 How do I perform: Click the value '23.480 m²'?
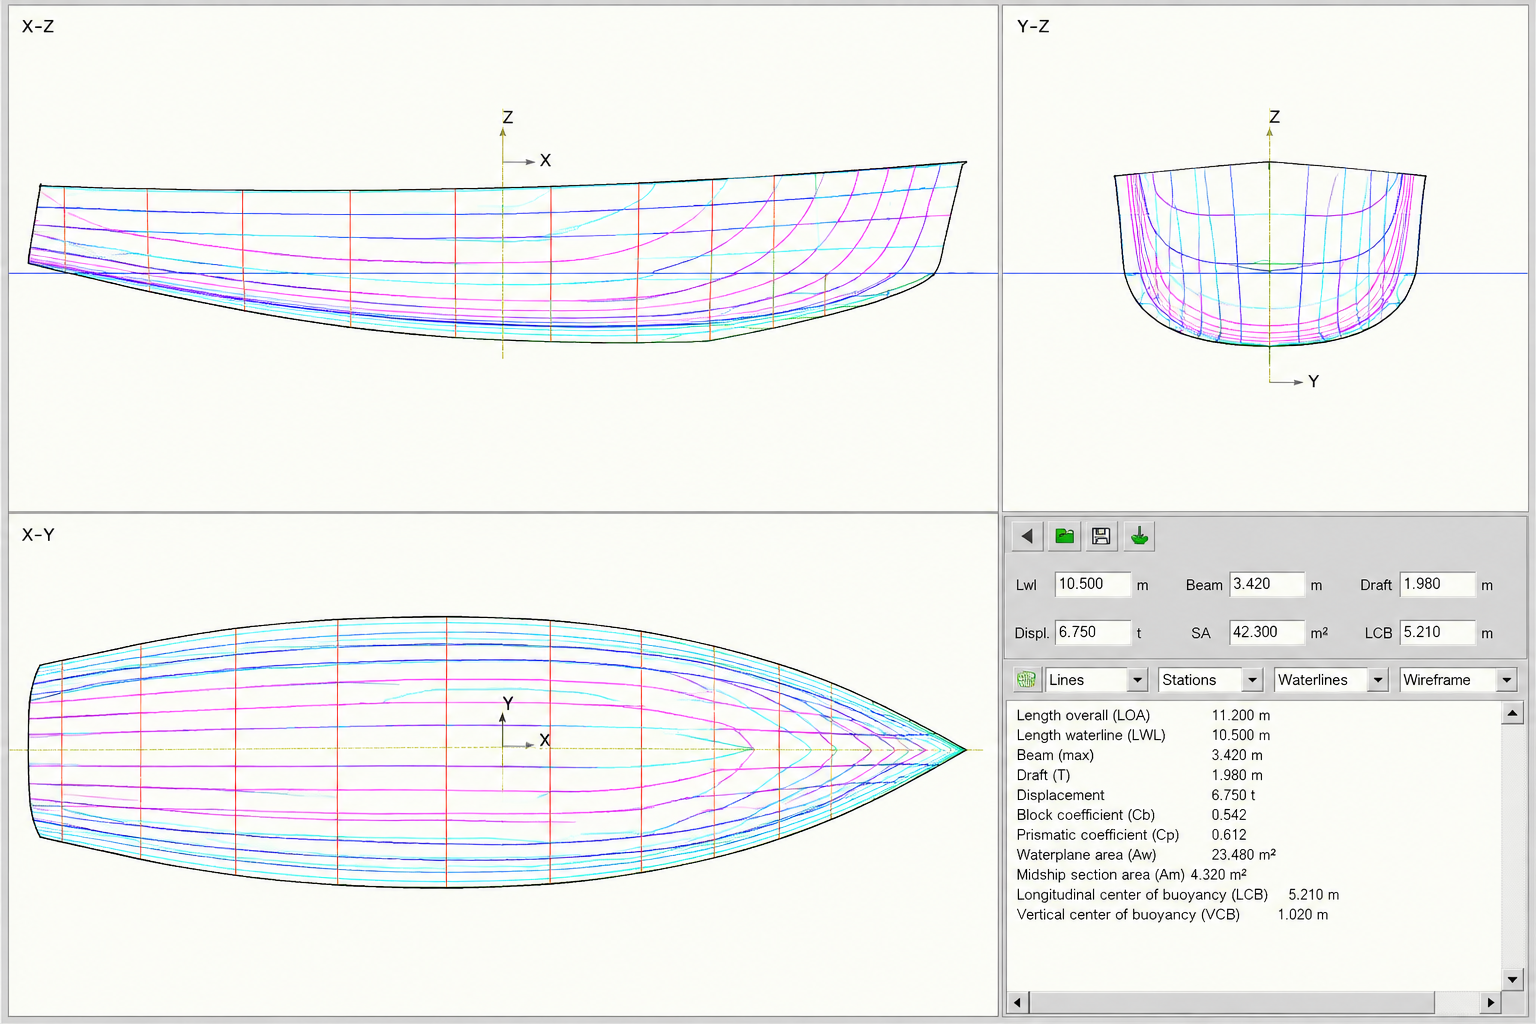tap(1243, 855)
